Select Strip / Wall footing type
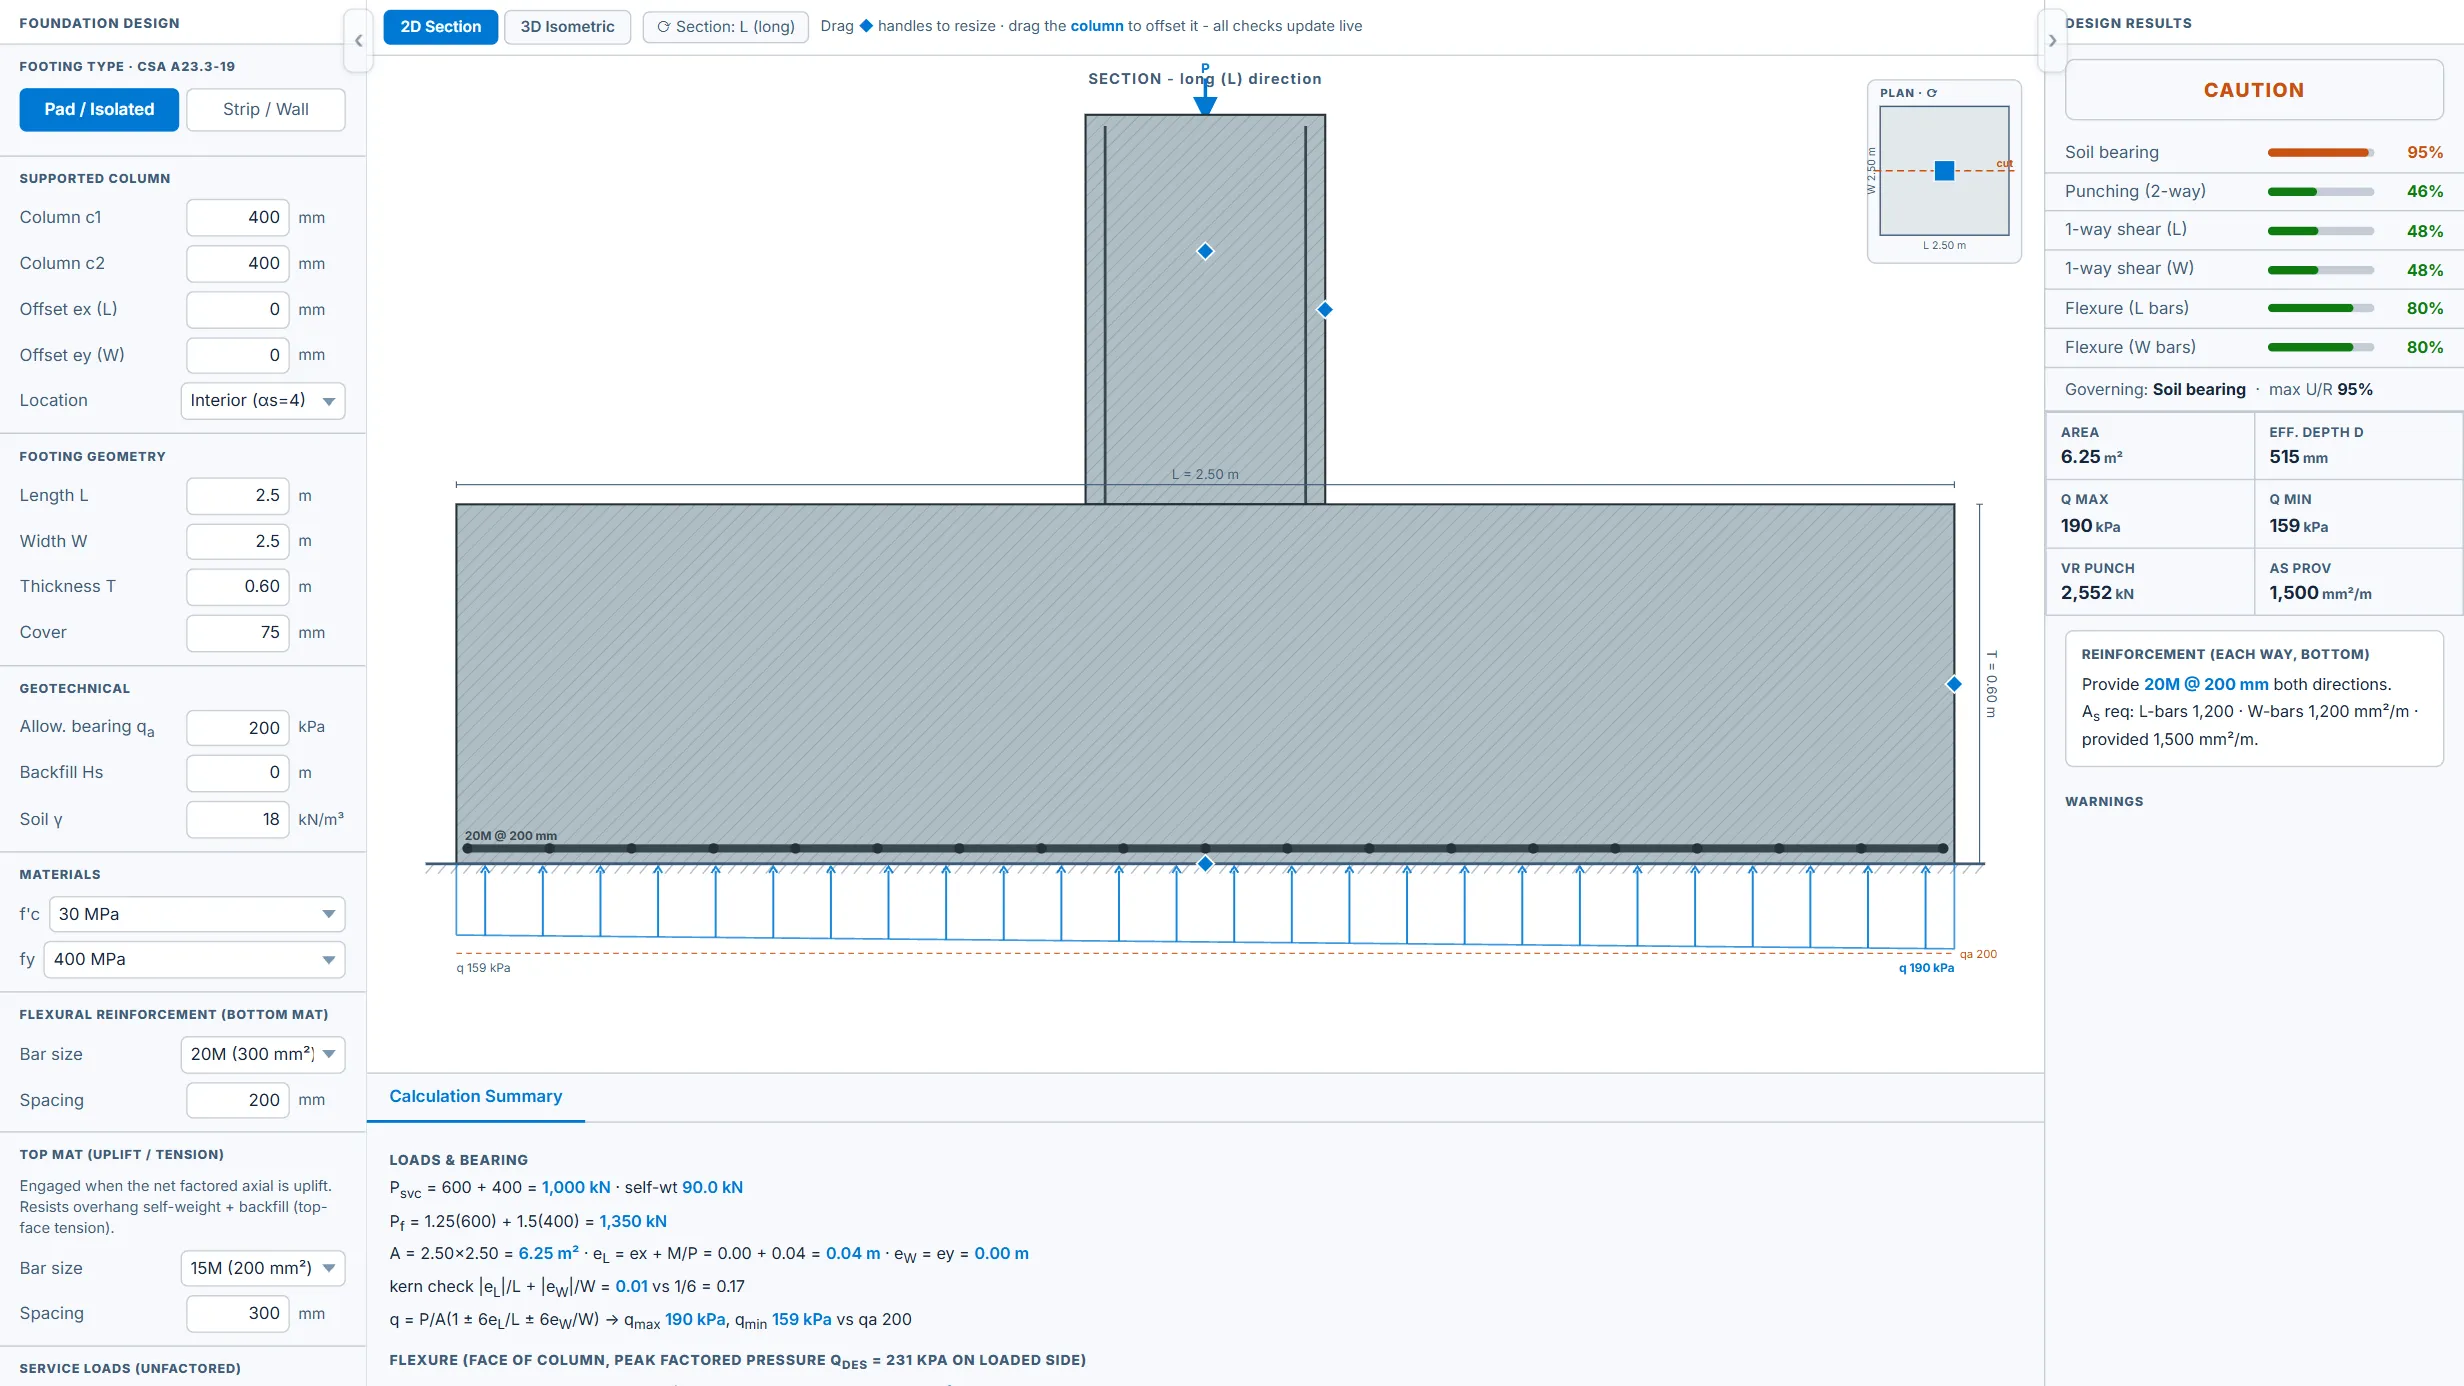Viewport: 2464px width, 1386px height. tap(266, 110)
